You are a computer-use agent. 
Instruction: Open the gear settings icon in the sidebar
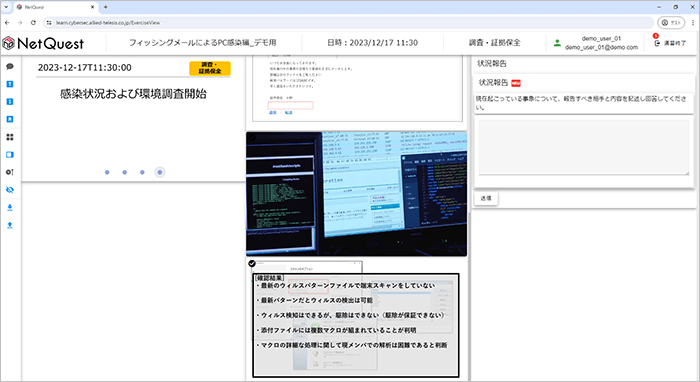[10, 172]
